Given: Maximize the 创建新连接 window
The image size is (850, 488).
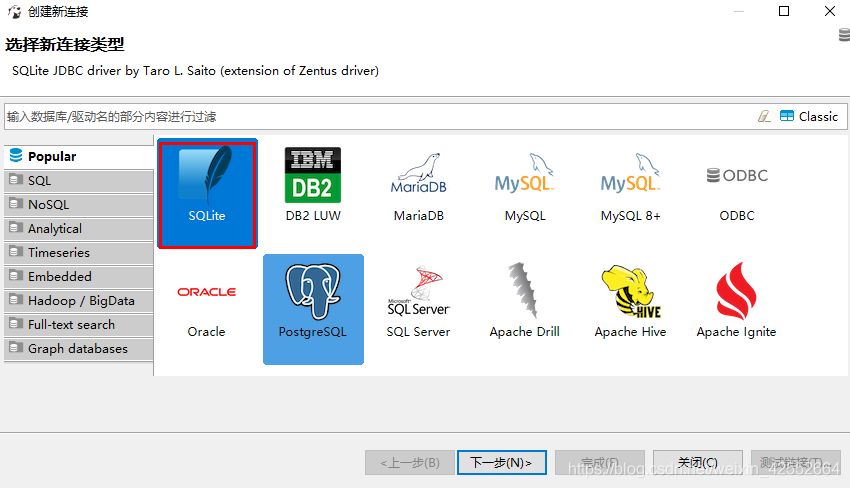Looking at the screenshot, I should 784,11.
